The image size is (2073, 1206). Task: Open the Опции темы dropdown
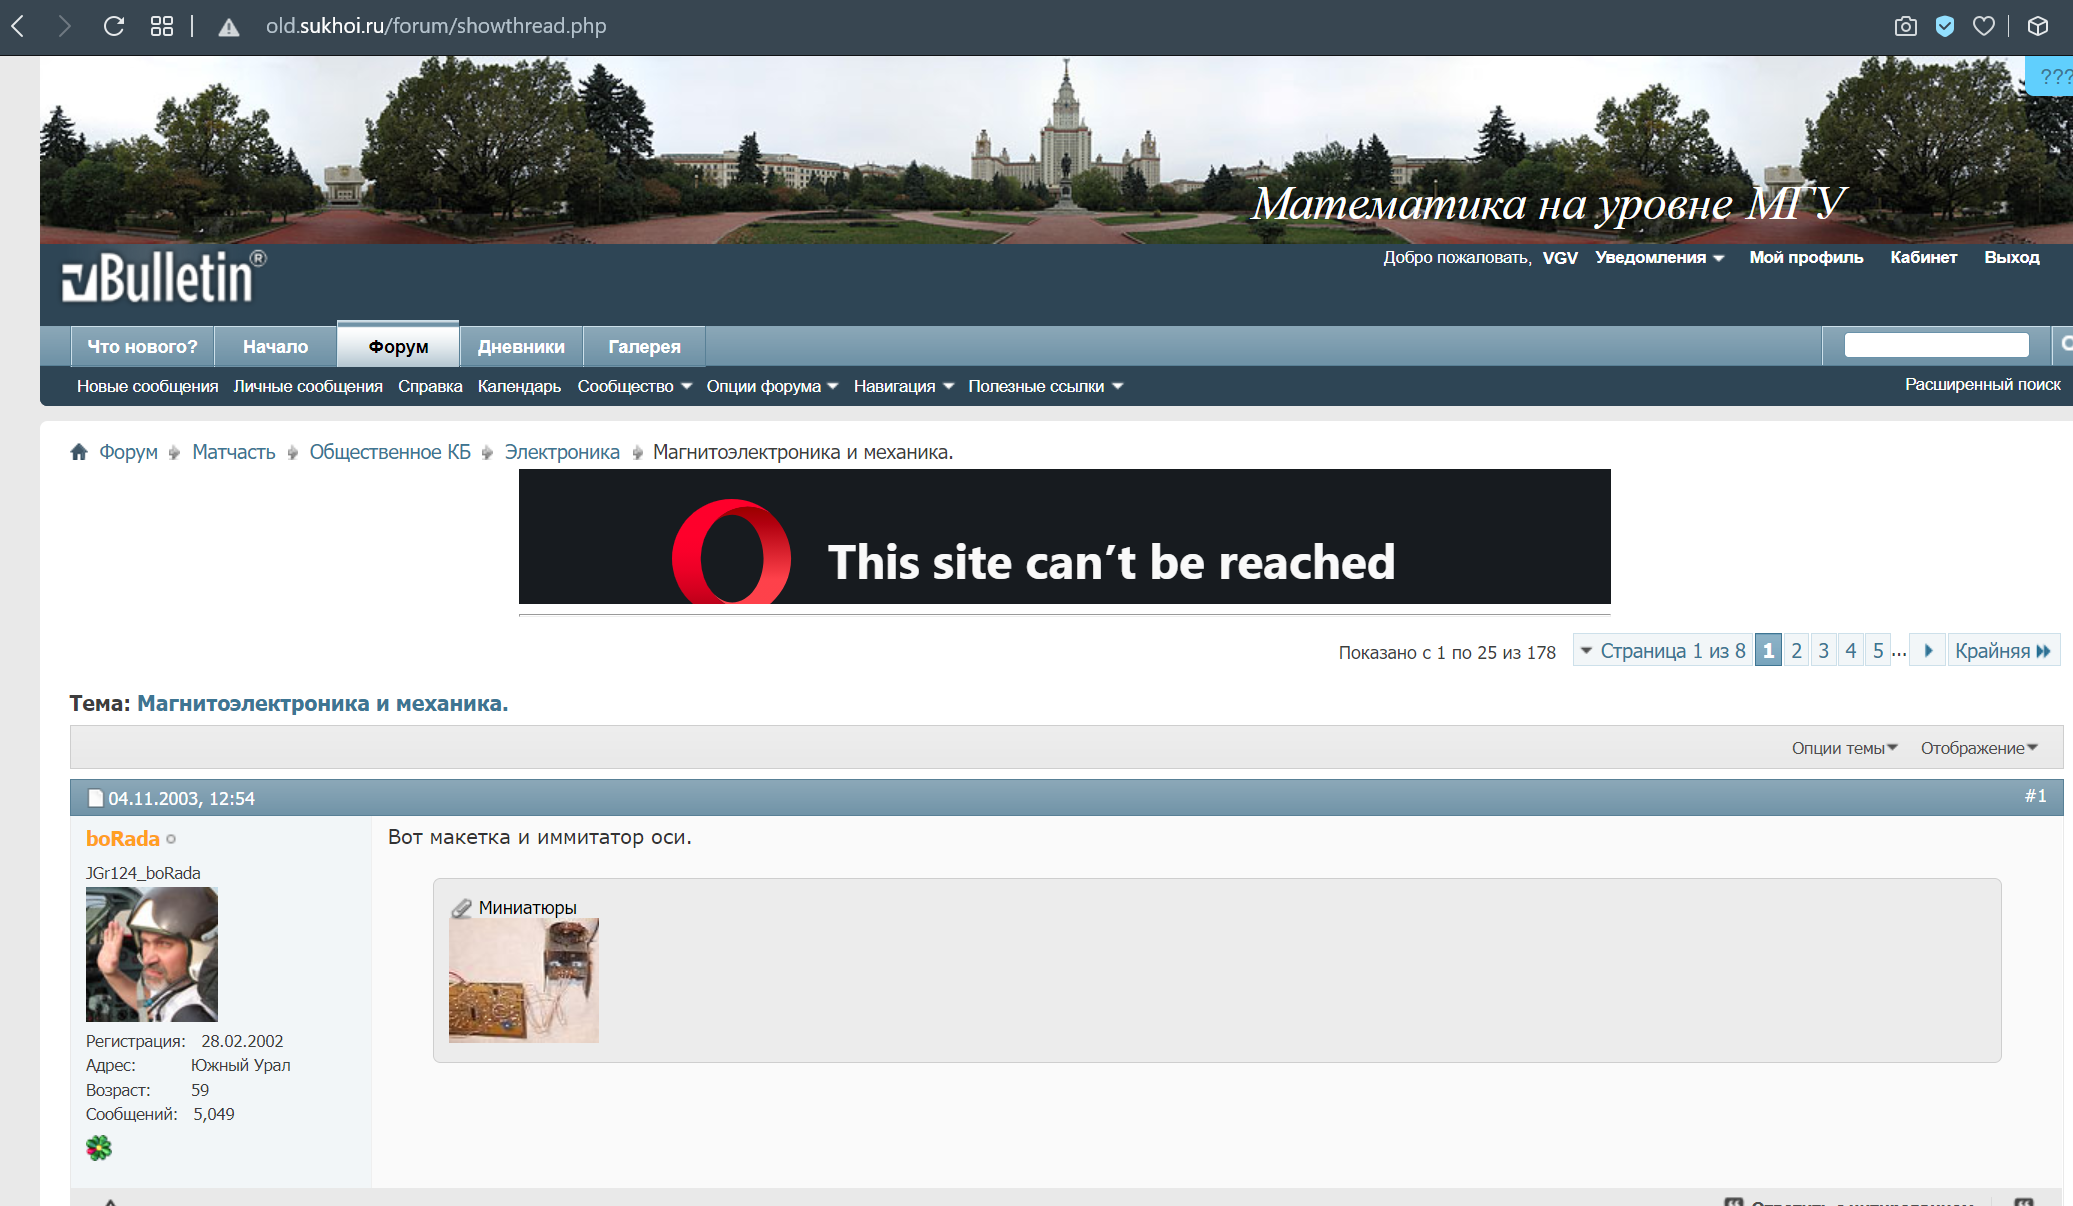(1843, 748)
